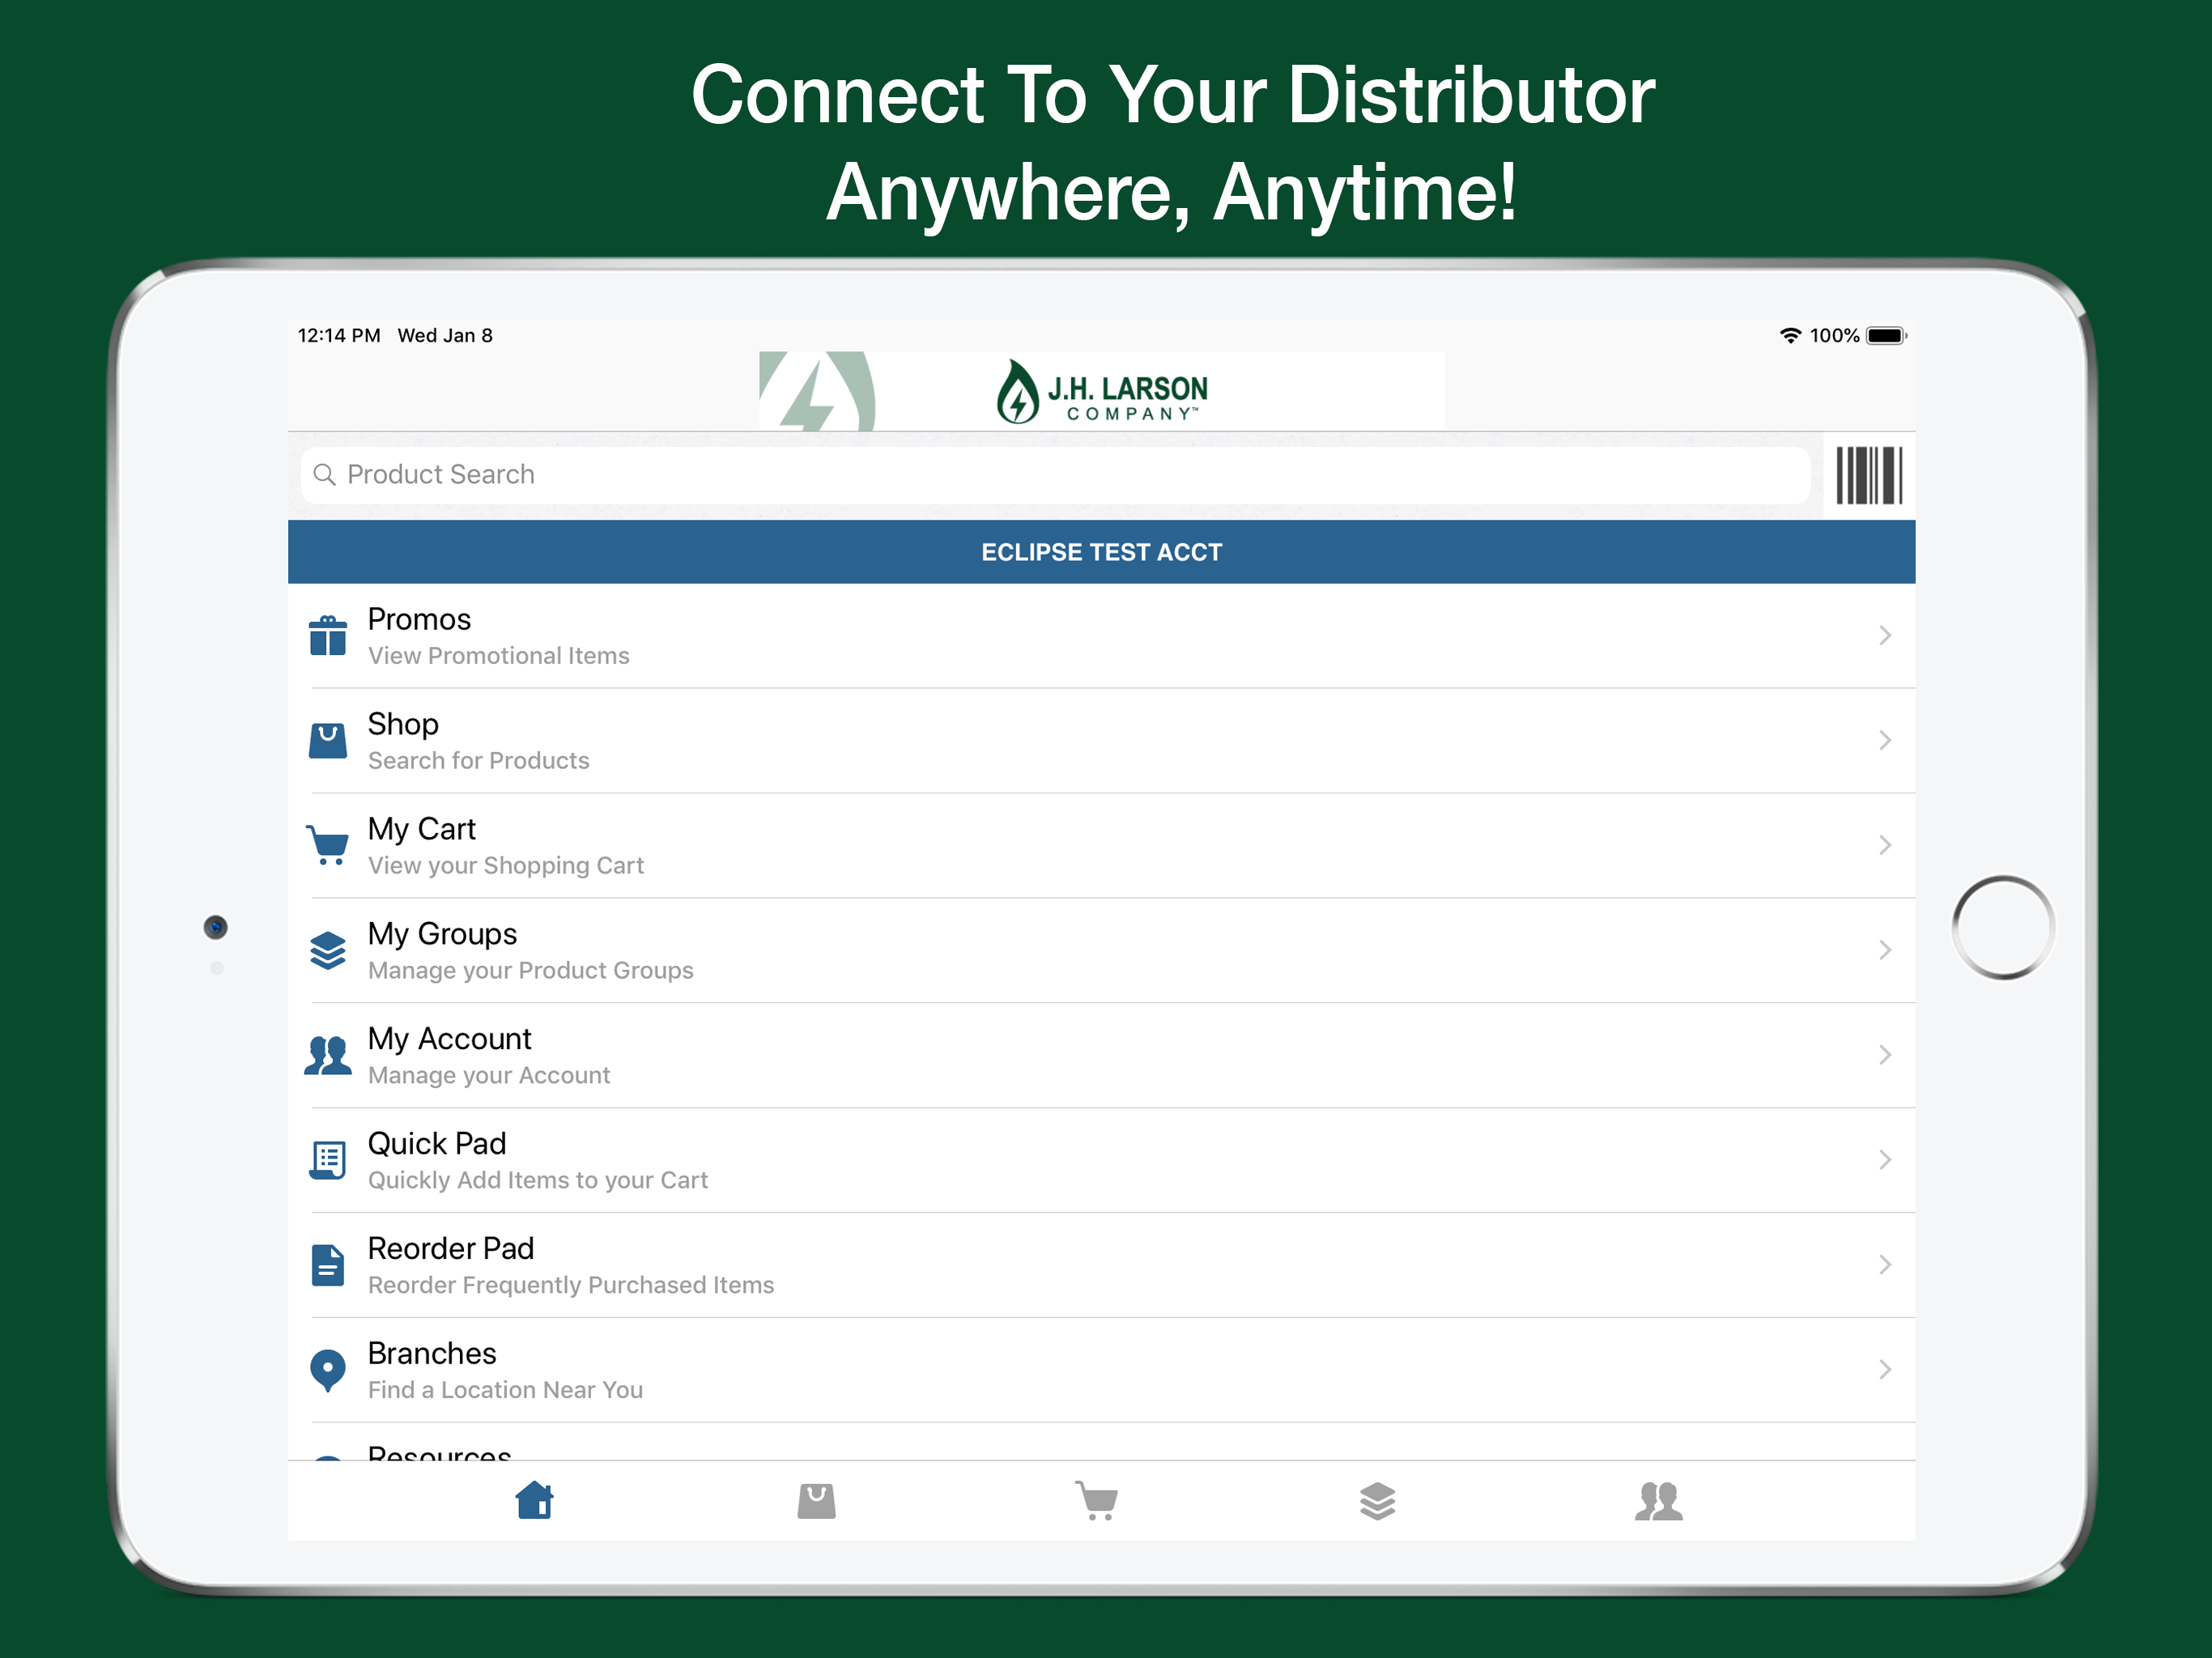The width and height of the screenshot is (2212, 1658).
Task: Click the Shop bag icon in list
Action: click(328, 740)
